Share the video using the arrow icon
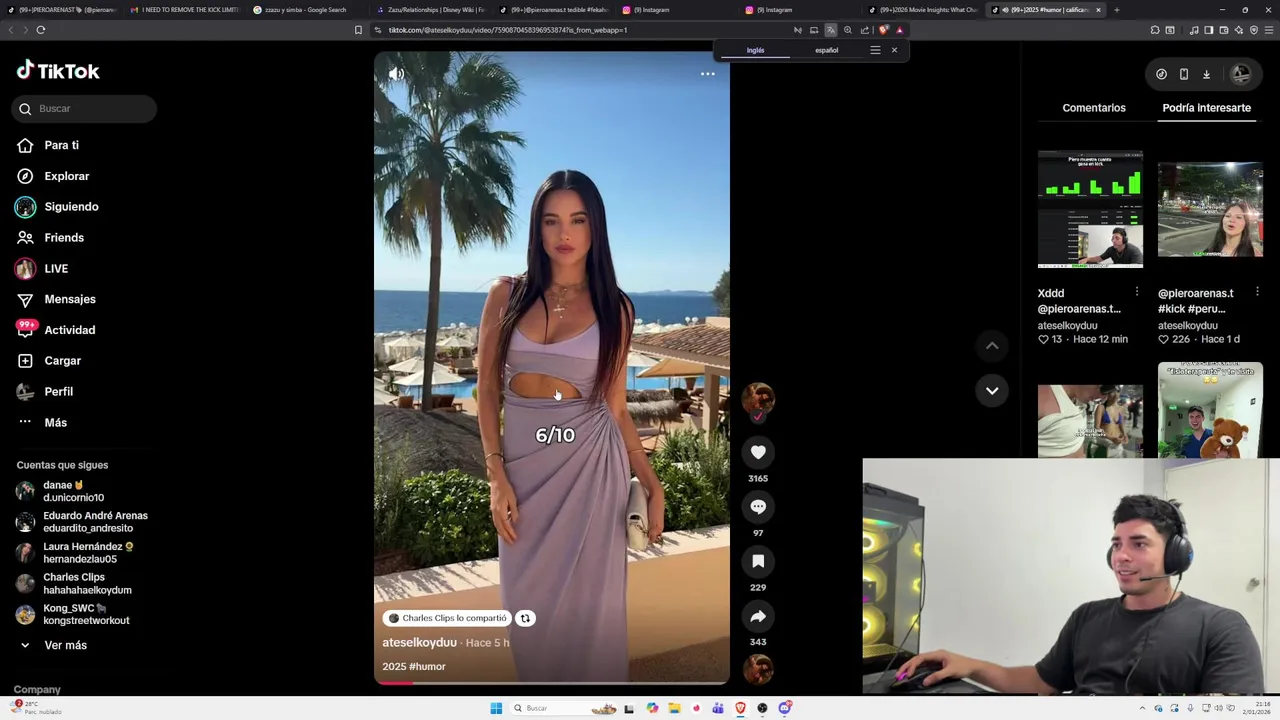The width and height of the screenshot is (1280, 720). (758, 616)
